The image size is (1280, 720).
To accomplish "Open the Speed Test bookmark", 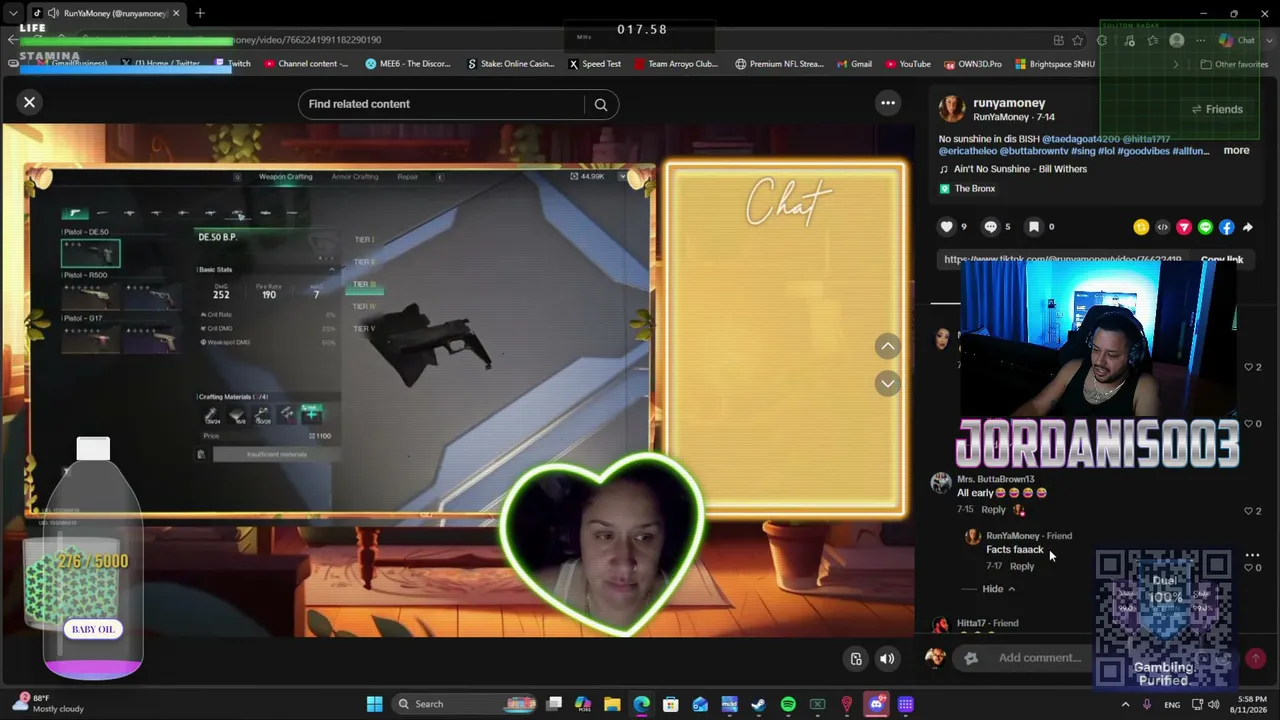I will tap(595, 64).
